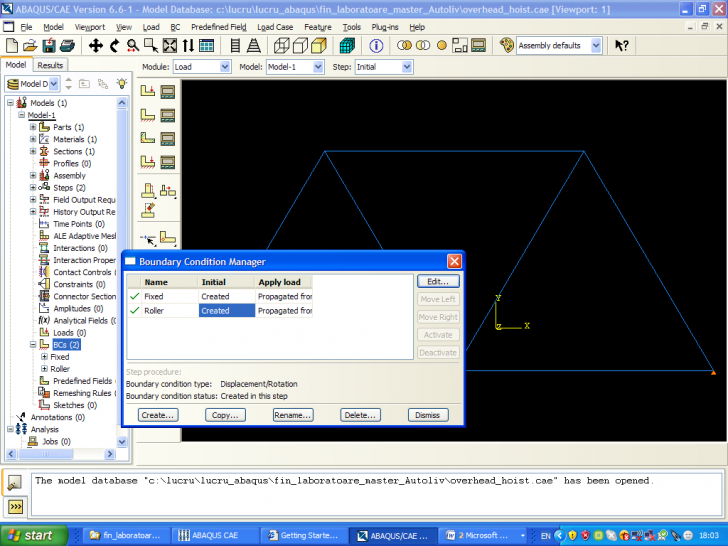Select Roller Initial step Created cell
The width and height of the screenshot is (728, 546).
pyautogui.click(x=226, y=311)
